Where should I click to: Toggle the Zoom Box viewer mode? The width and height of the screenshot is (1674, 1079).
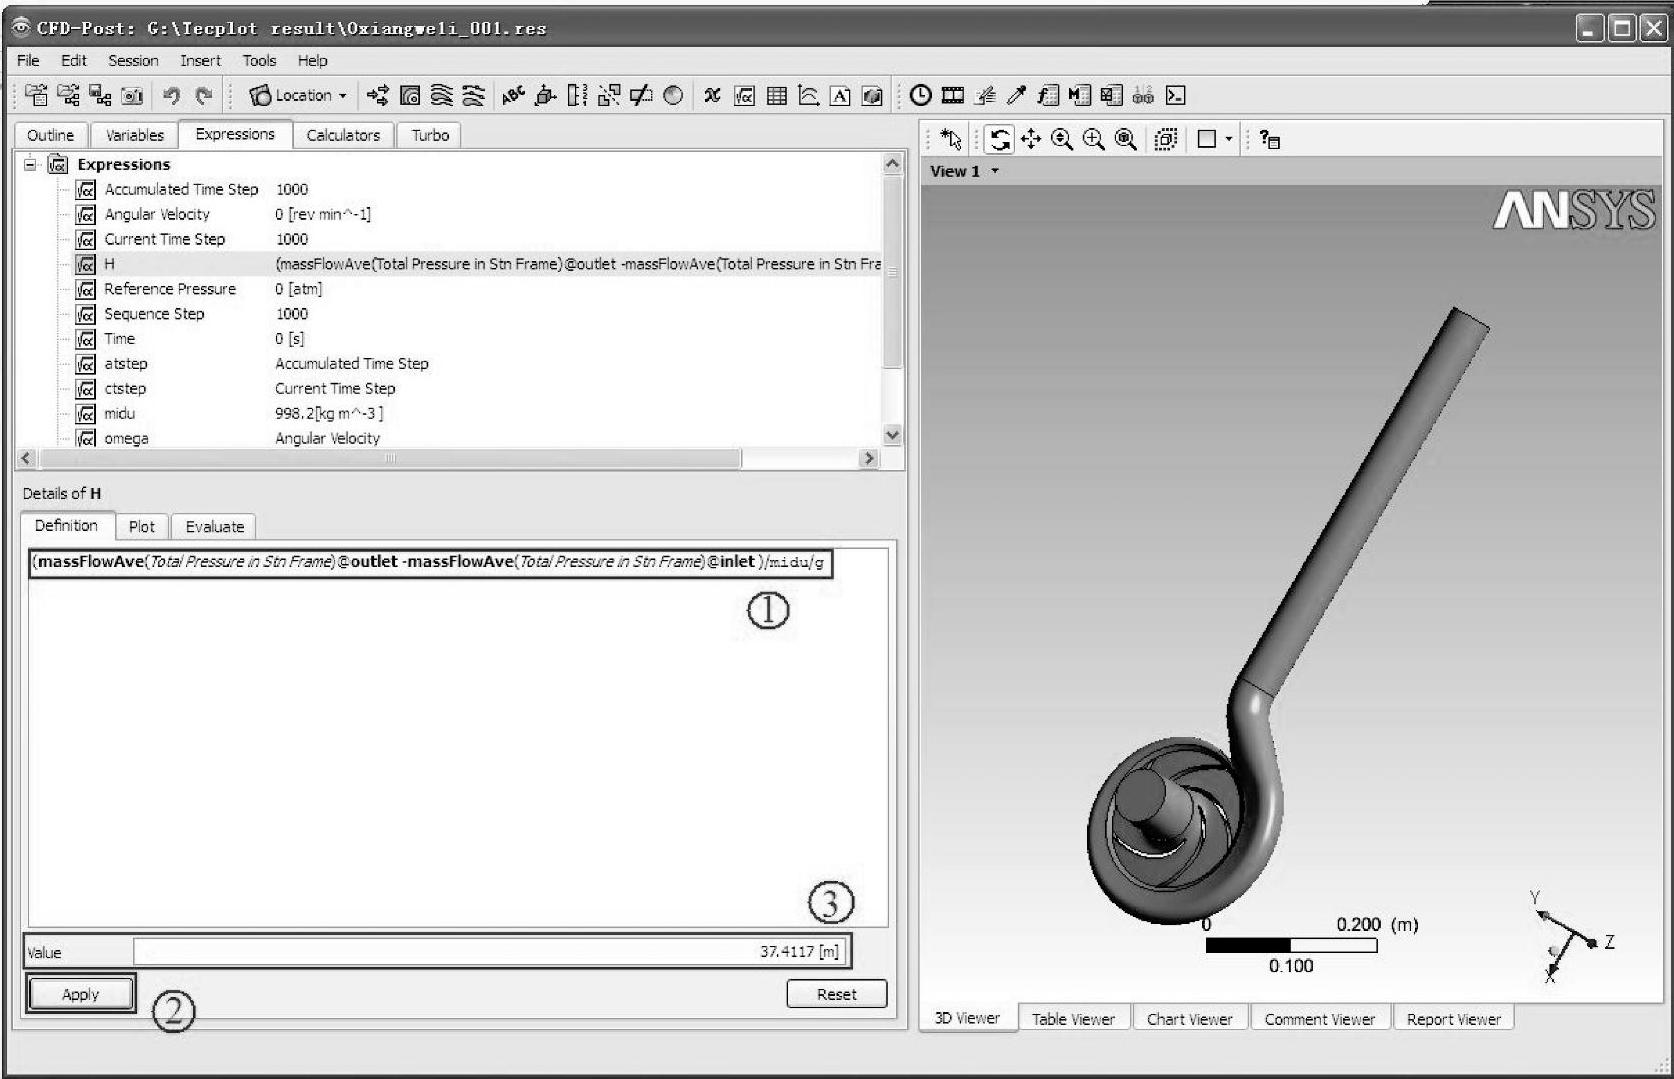point(1094,140)
